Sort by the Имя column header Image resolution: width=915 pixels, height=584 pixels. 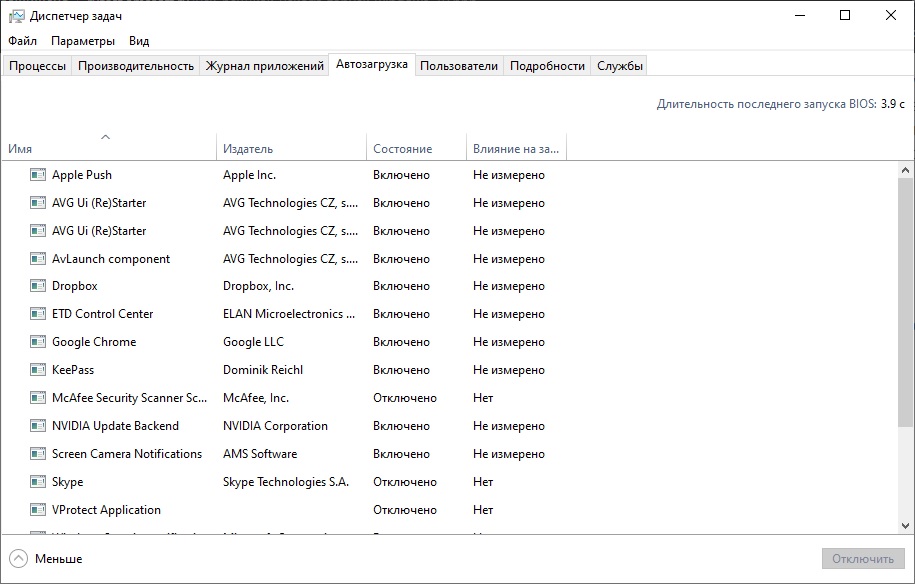109,146
